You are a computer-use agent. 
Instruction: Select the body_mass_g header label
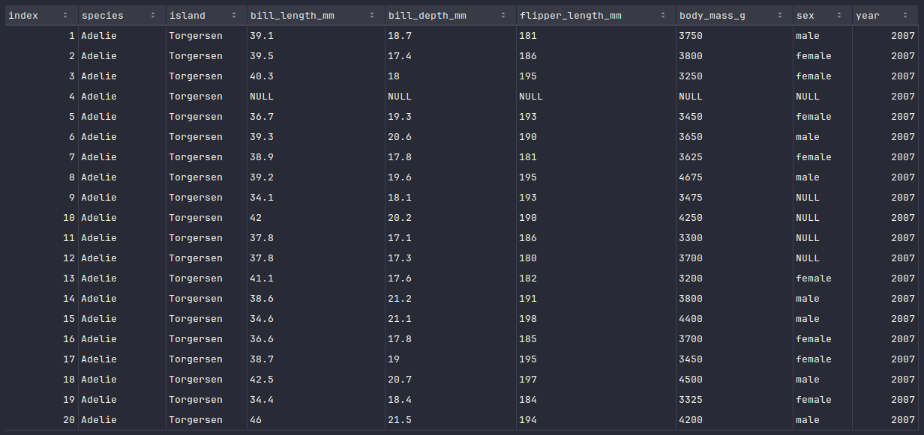tap(712, 16)
